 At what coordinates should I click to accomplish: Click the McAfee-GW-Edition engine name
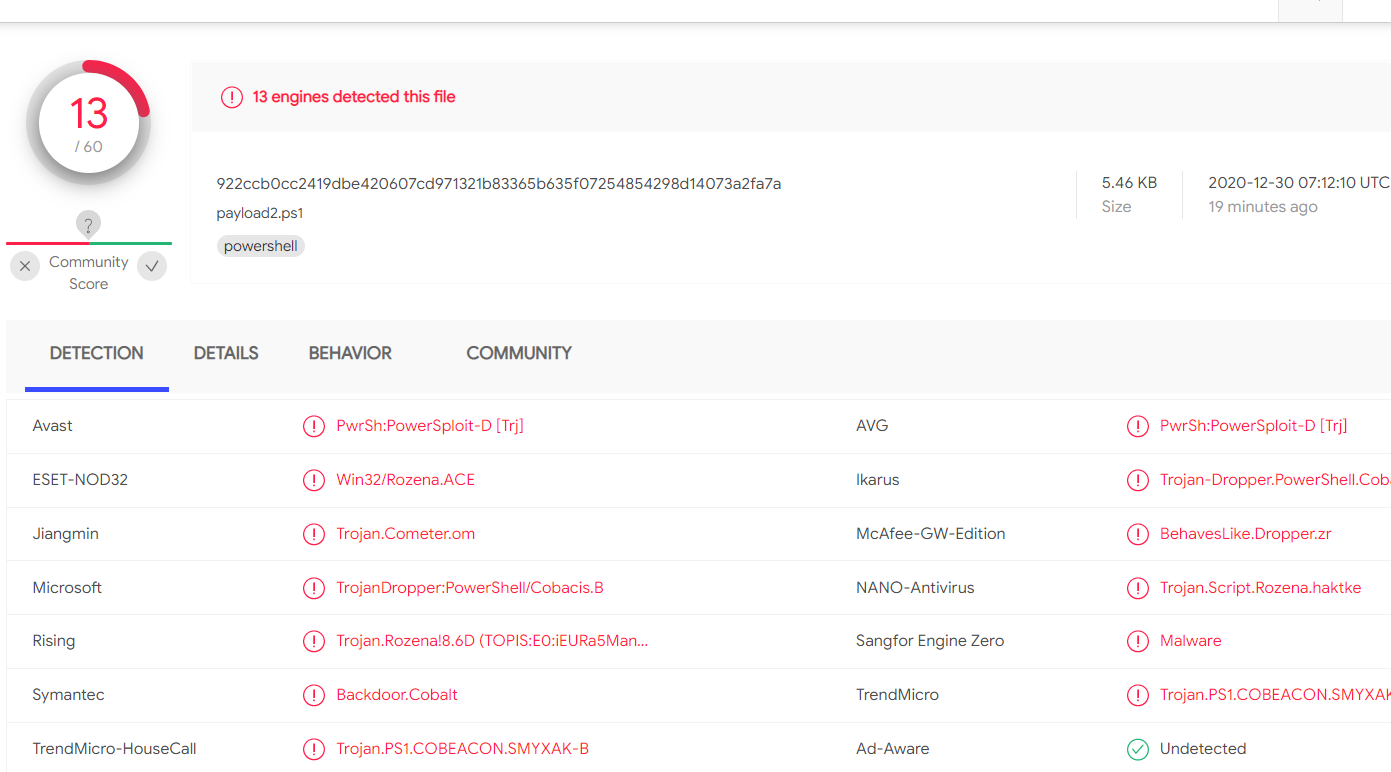(x=931, y=534)
